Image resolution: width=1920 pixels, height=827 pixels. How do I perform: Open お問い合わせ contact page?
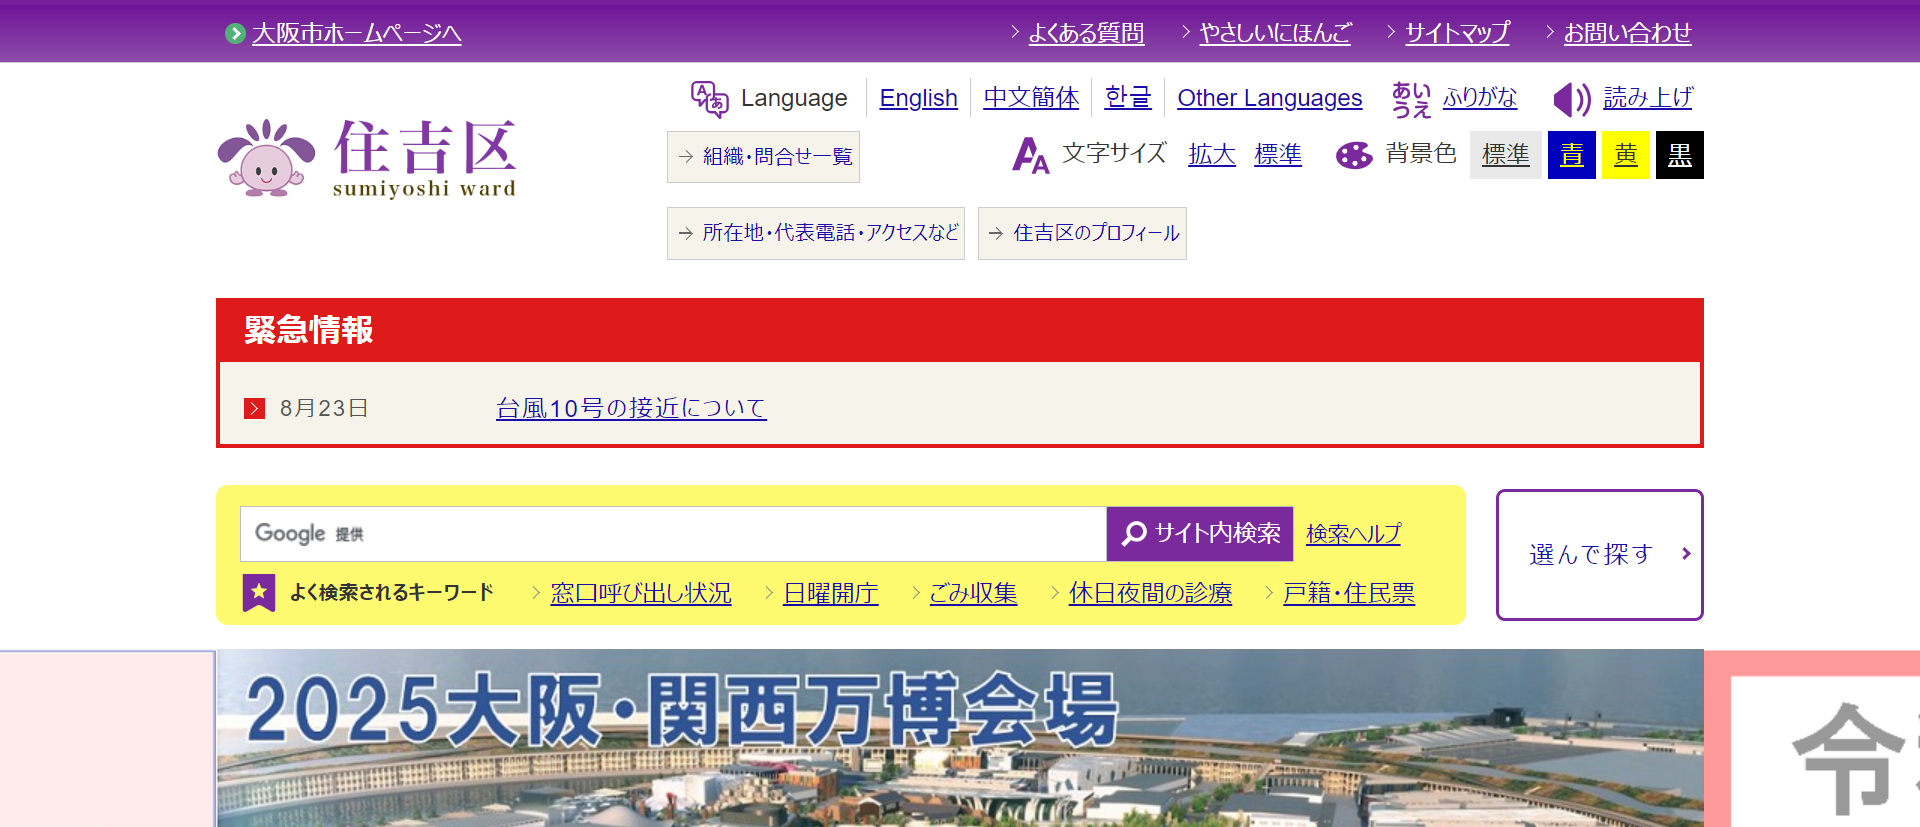[x=1627, y=33]
